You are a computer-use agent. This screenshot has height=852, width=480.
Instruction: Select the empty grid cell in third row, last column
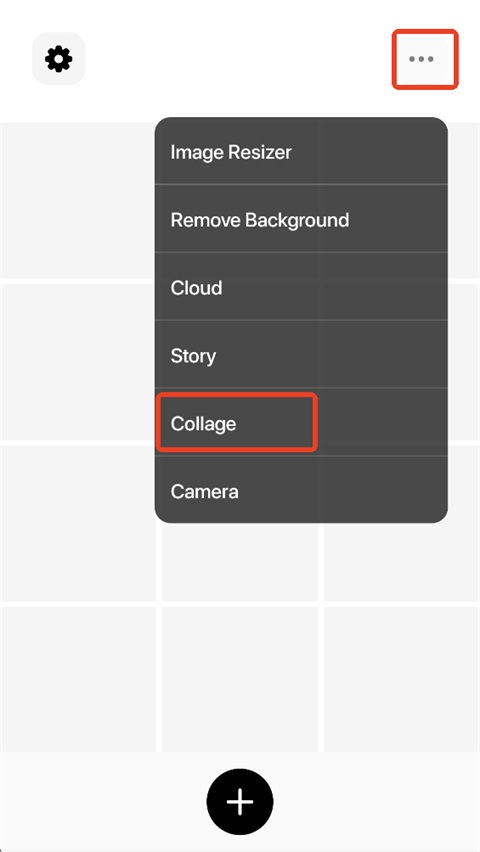point(402,562)
